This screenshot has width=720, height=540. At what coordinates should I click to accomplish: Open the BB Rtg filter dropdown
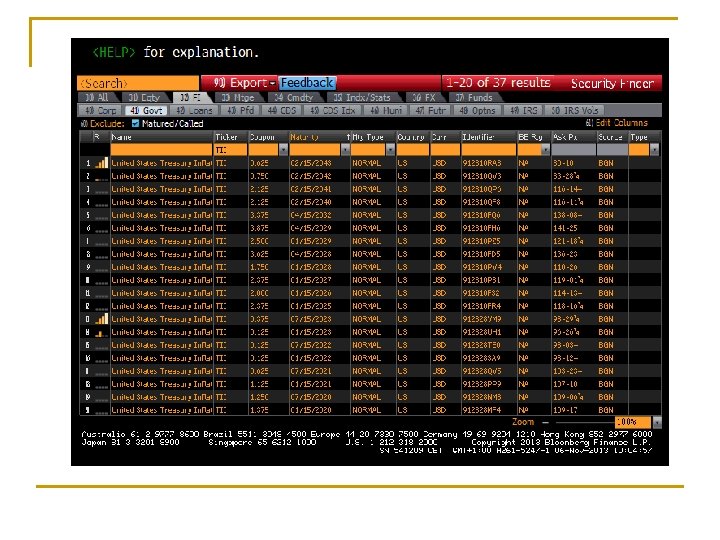pyautogui.click(x=545, y=150)
